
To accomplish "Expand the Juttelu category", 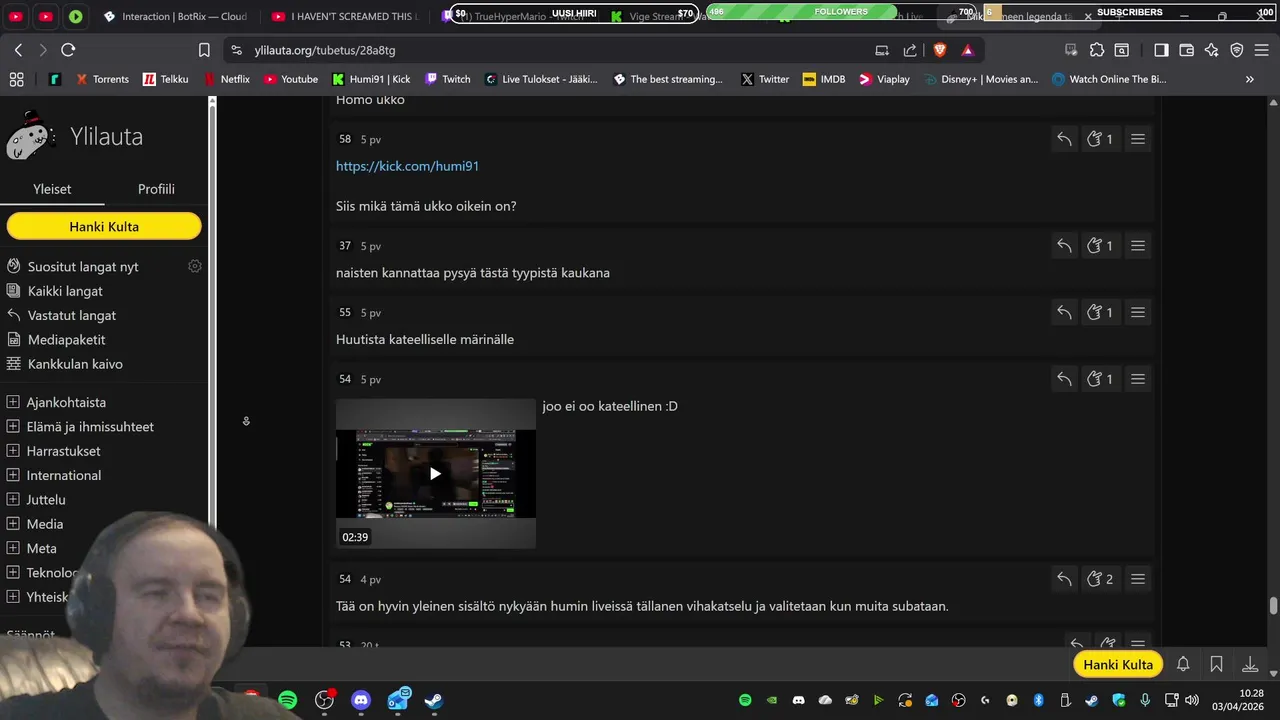I will tap(13, 500).
